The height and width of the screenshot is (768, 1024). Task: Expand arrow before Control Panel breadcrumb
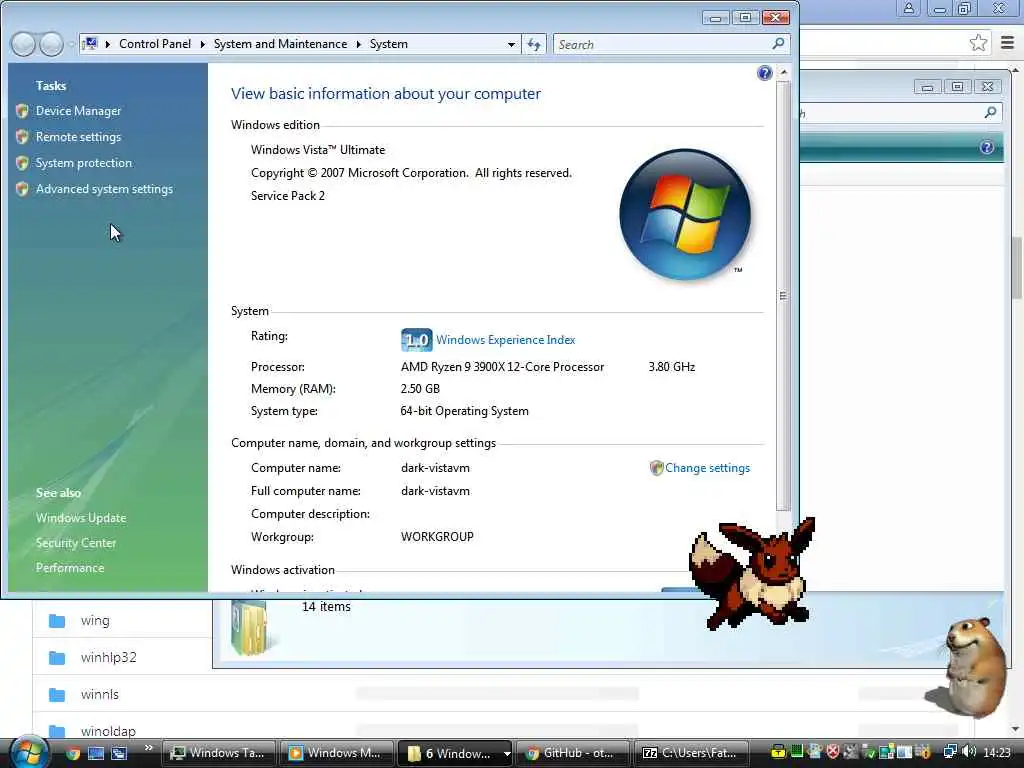108,44
